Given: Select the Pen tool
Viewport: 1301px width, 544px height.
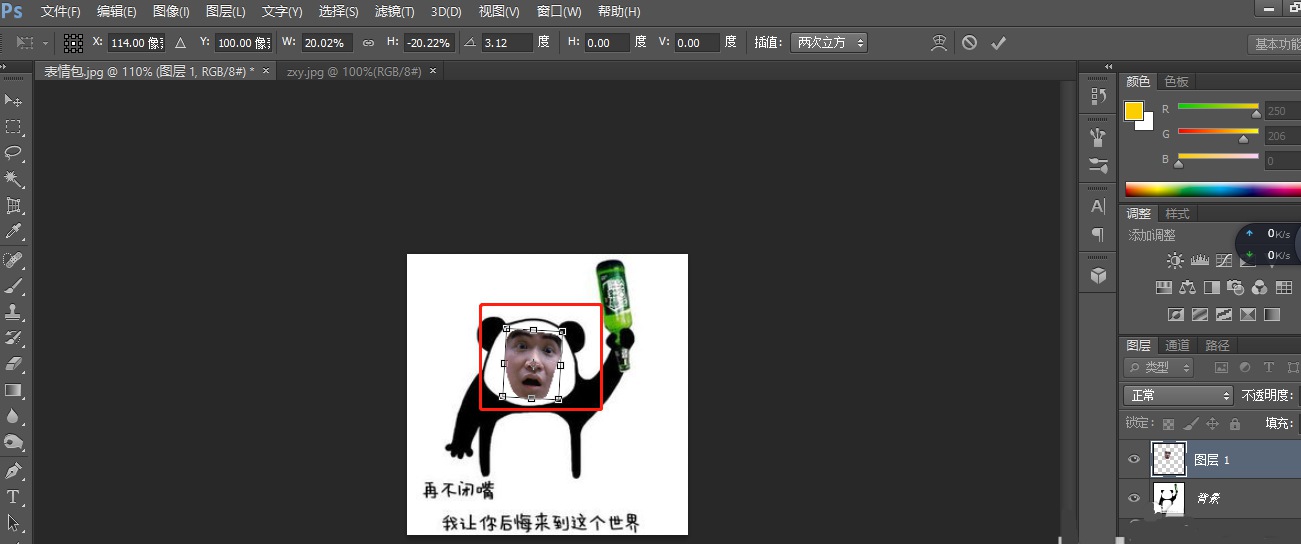Looking at the screenshot, I should (14, 470).
